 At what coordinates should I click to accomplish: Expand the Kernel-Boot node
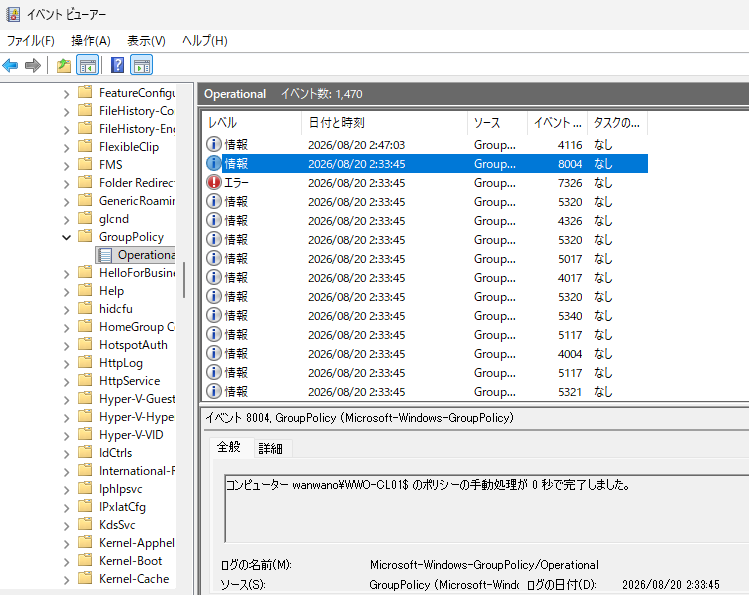coord(66,562)
